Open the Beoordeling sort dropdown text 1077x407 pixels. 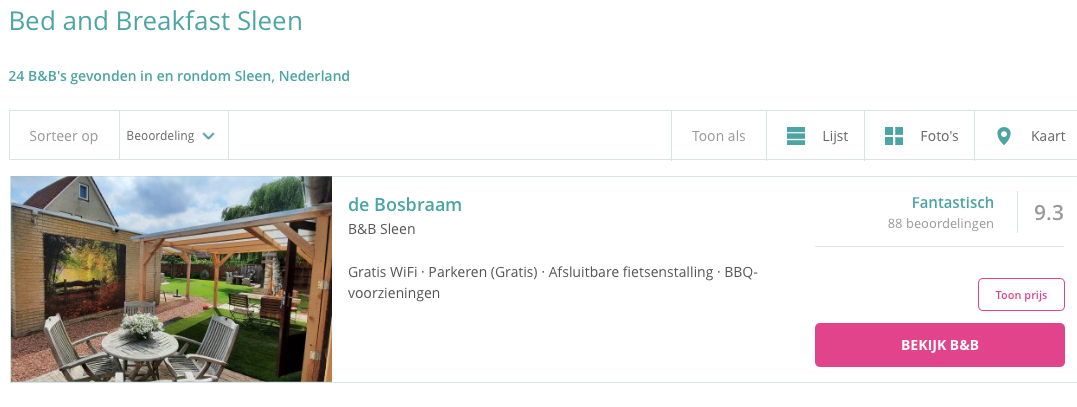pyautogui.click(x=160, y=136)
